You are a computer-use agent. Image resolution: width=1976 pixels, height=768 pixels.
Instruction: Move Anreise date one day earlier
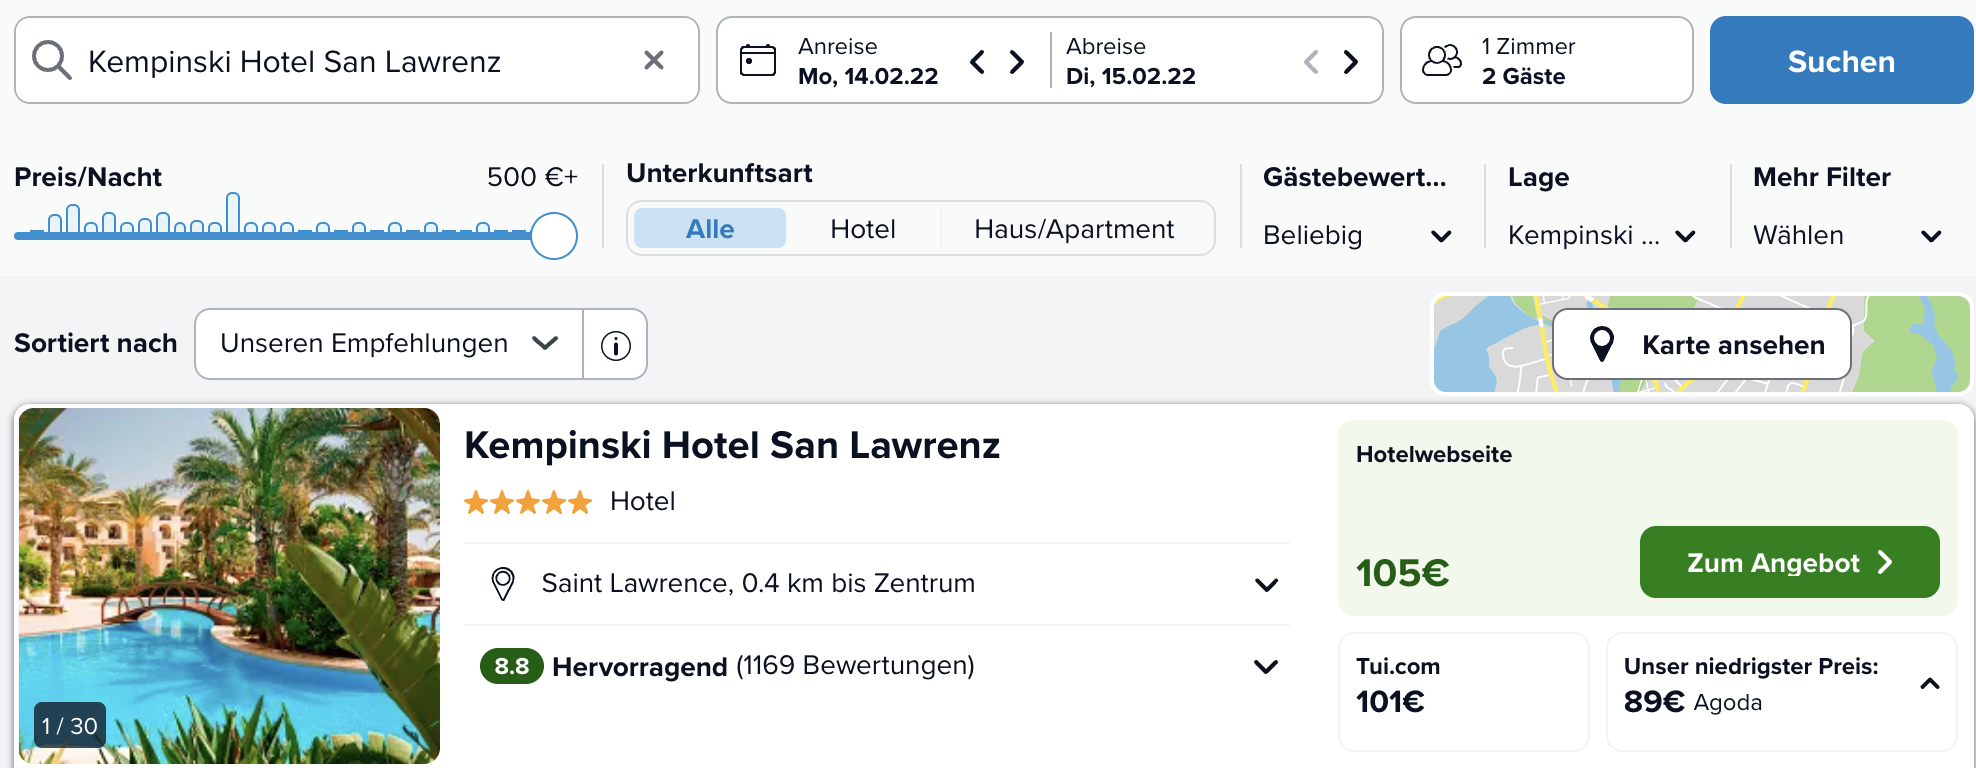978,62
